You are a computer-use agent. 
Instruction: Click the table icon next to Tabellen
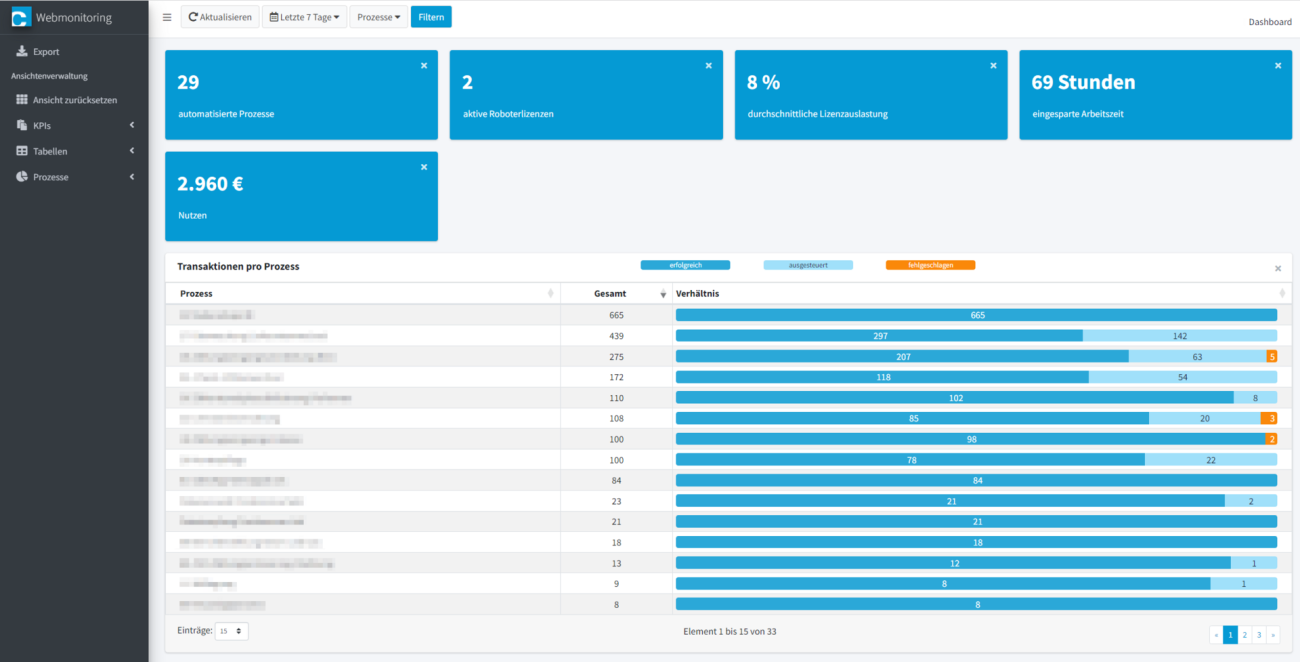tap(20, 151)
